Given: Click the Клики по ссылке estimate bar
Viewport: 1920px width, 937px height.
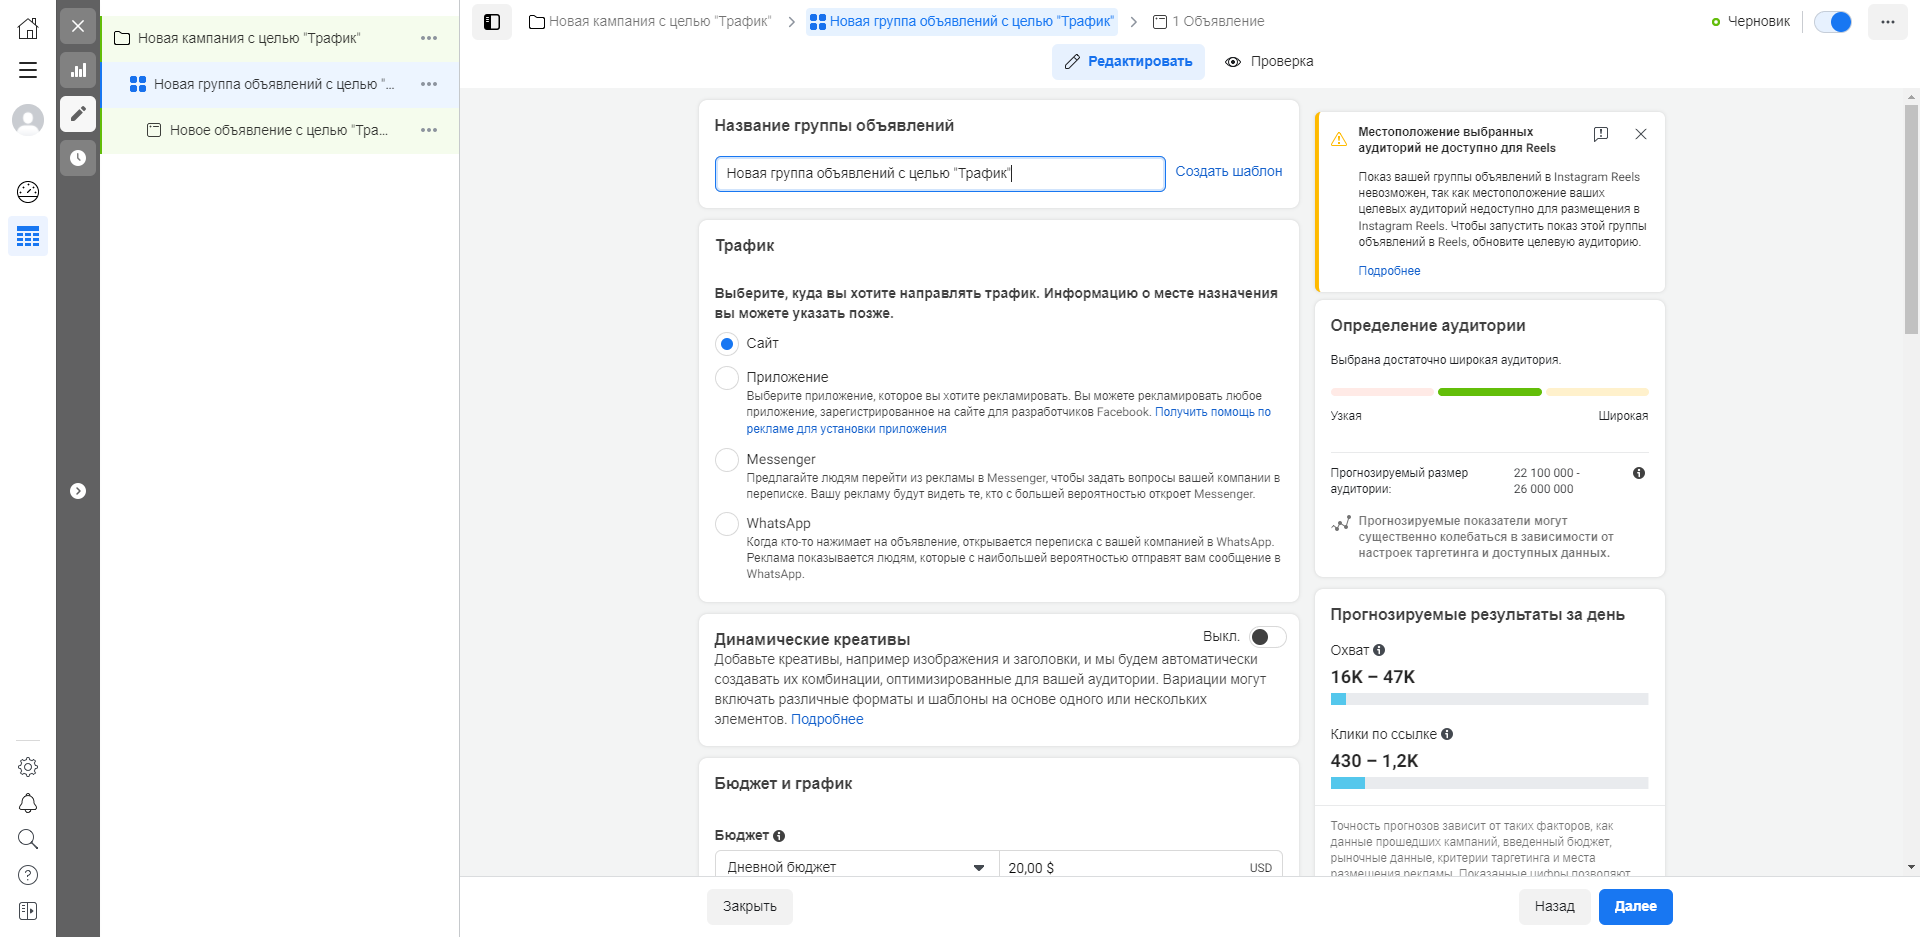Looking at the screenshot, I should [x=1489, y=783].
